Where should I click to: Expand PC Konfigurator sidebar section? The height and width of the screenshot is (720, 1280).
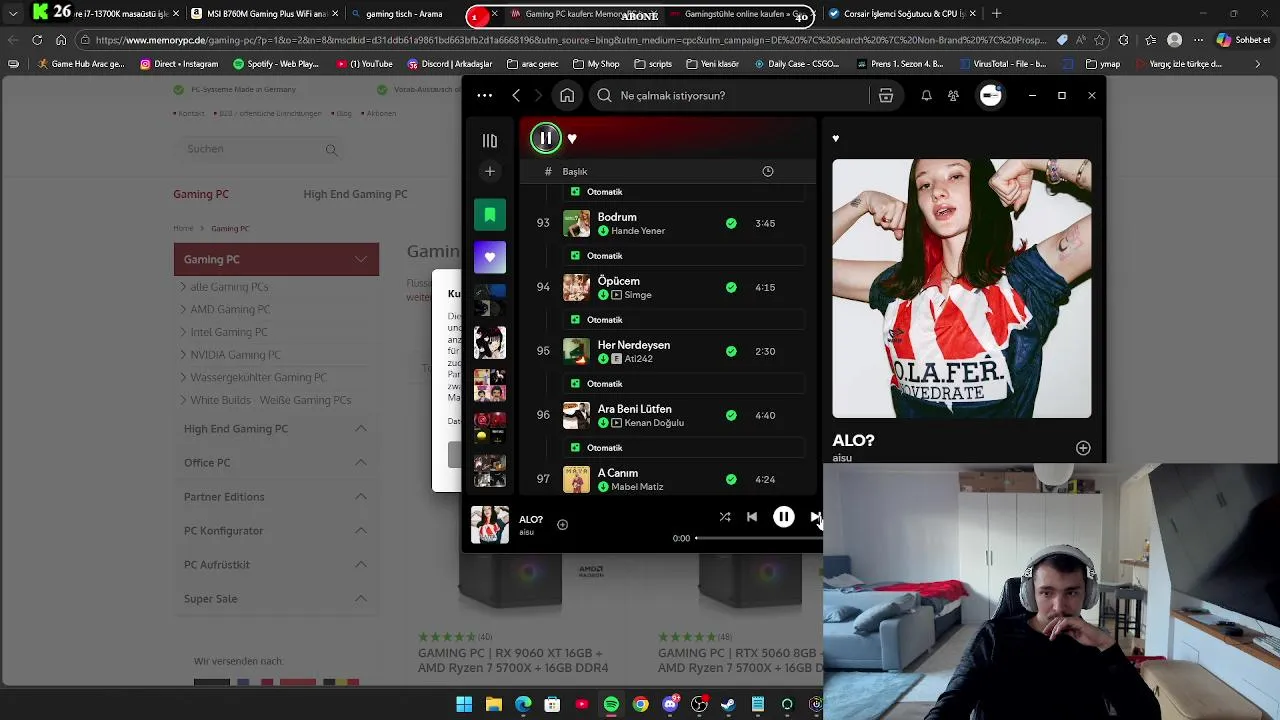coord(276,531)
